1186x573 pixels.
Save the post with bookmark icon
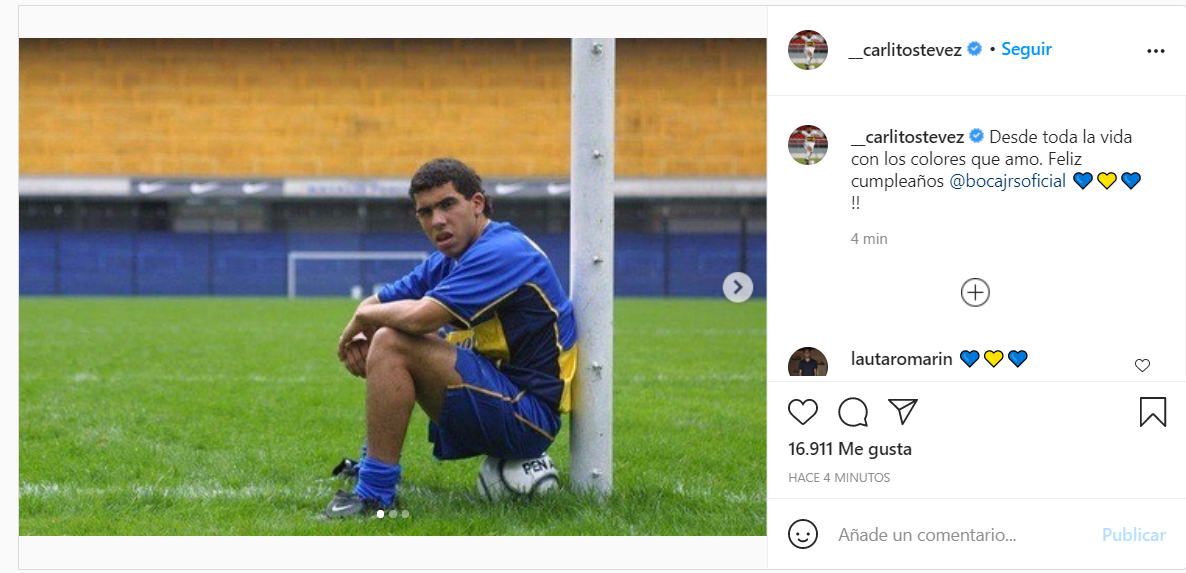point(1152,412)
